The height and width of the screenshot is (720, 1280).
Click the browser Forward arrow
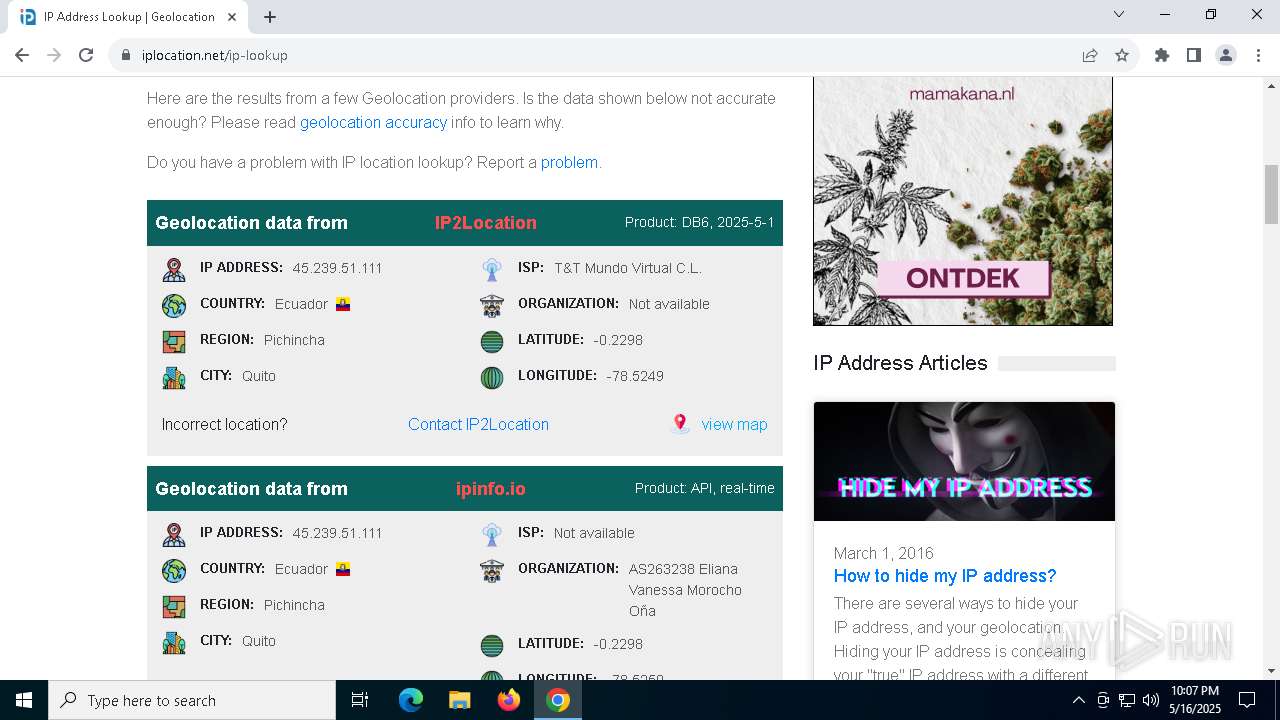(x=54, y=55)
